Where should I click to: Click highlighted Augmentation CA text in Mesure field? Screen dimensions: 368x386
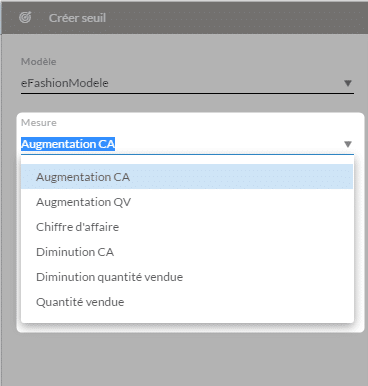pyautogui.click(x=68, y=144)
